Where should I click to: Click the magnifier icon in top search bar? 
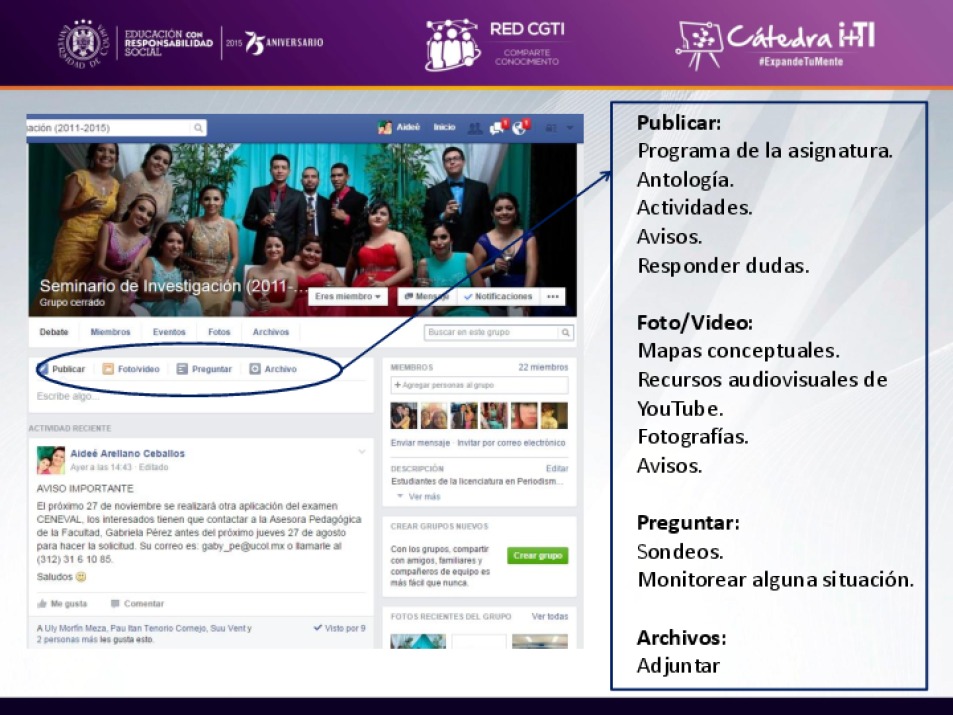click(x=198, y=128)
